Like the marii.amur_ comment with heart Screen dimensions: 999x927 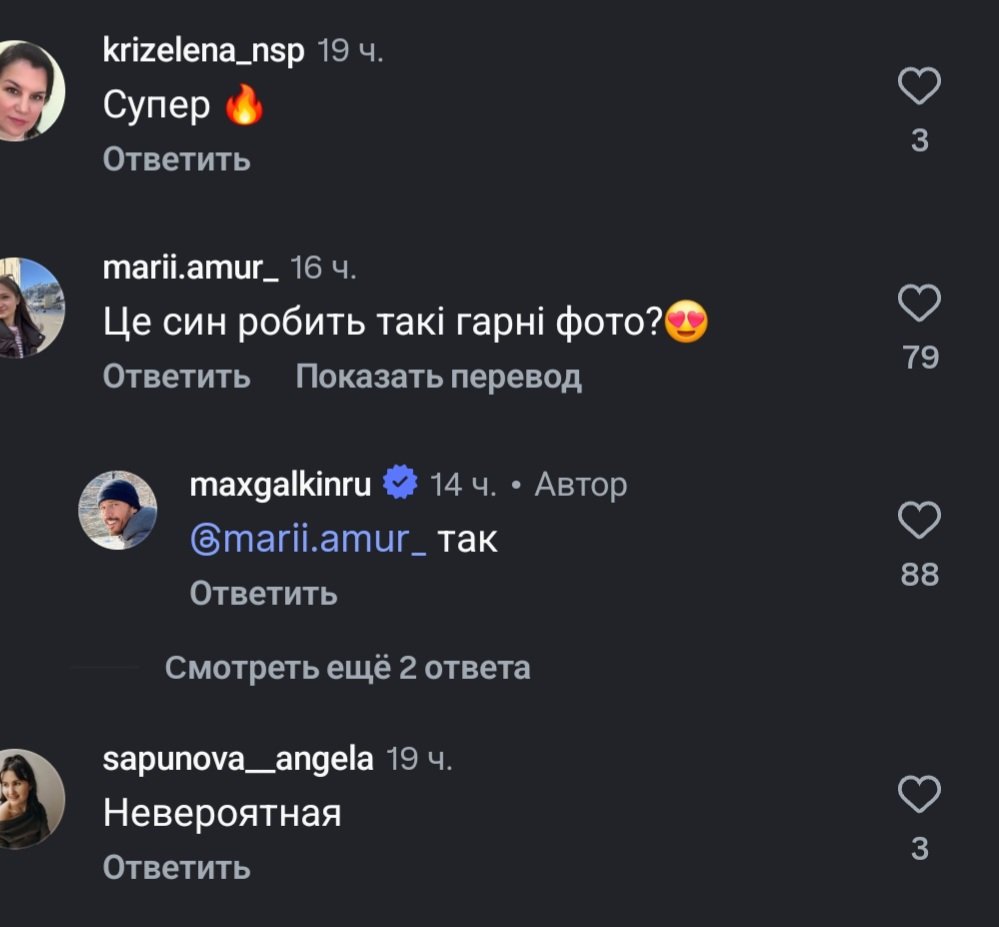click(x=919, y=303)
